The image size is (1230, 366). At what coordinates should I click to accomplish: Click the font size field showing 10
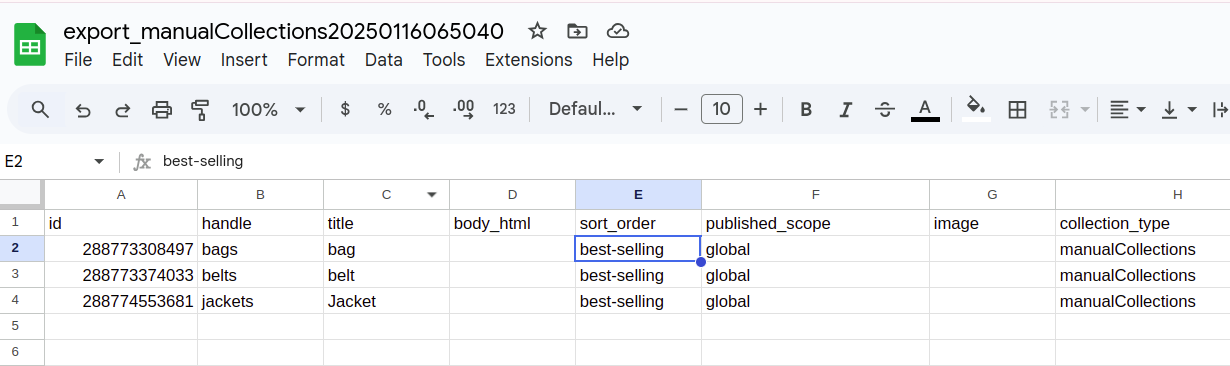coord(721,109)
